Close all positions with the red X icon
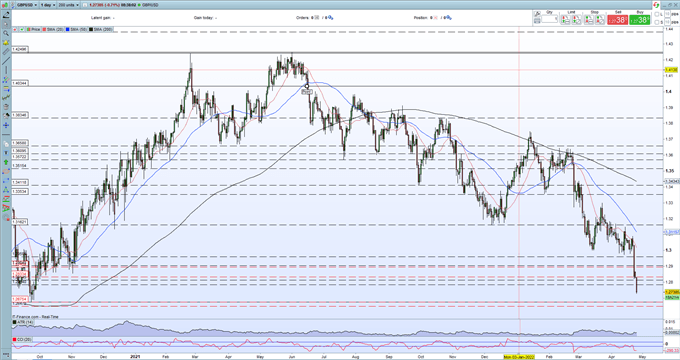 click(436, 18)
